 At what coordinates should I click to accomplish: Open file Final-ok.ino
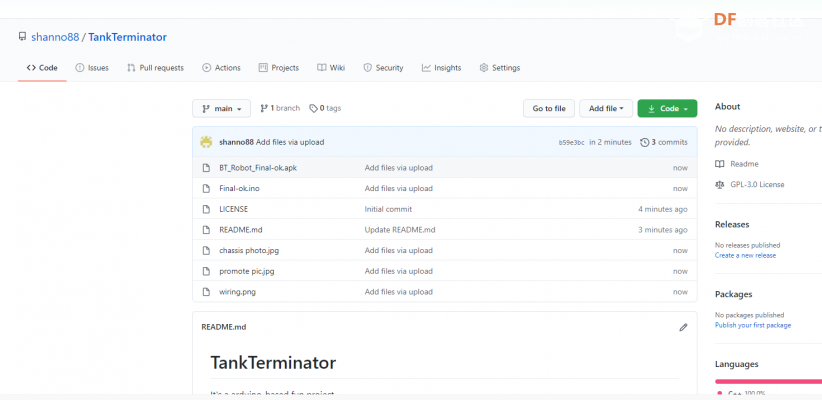239,188
